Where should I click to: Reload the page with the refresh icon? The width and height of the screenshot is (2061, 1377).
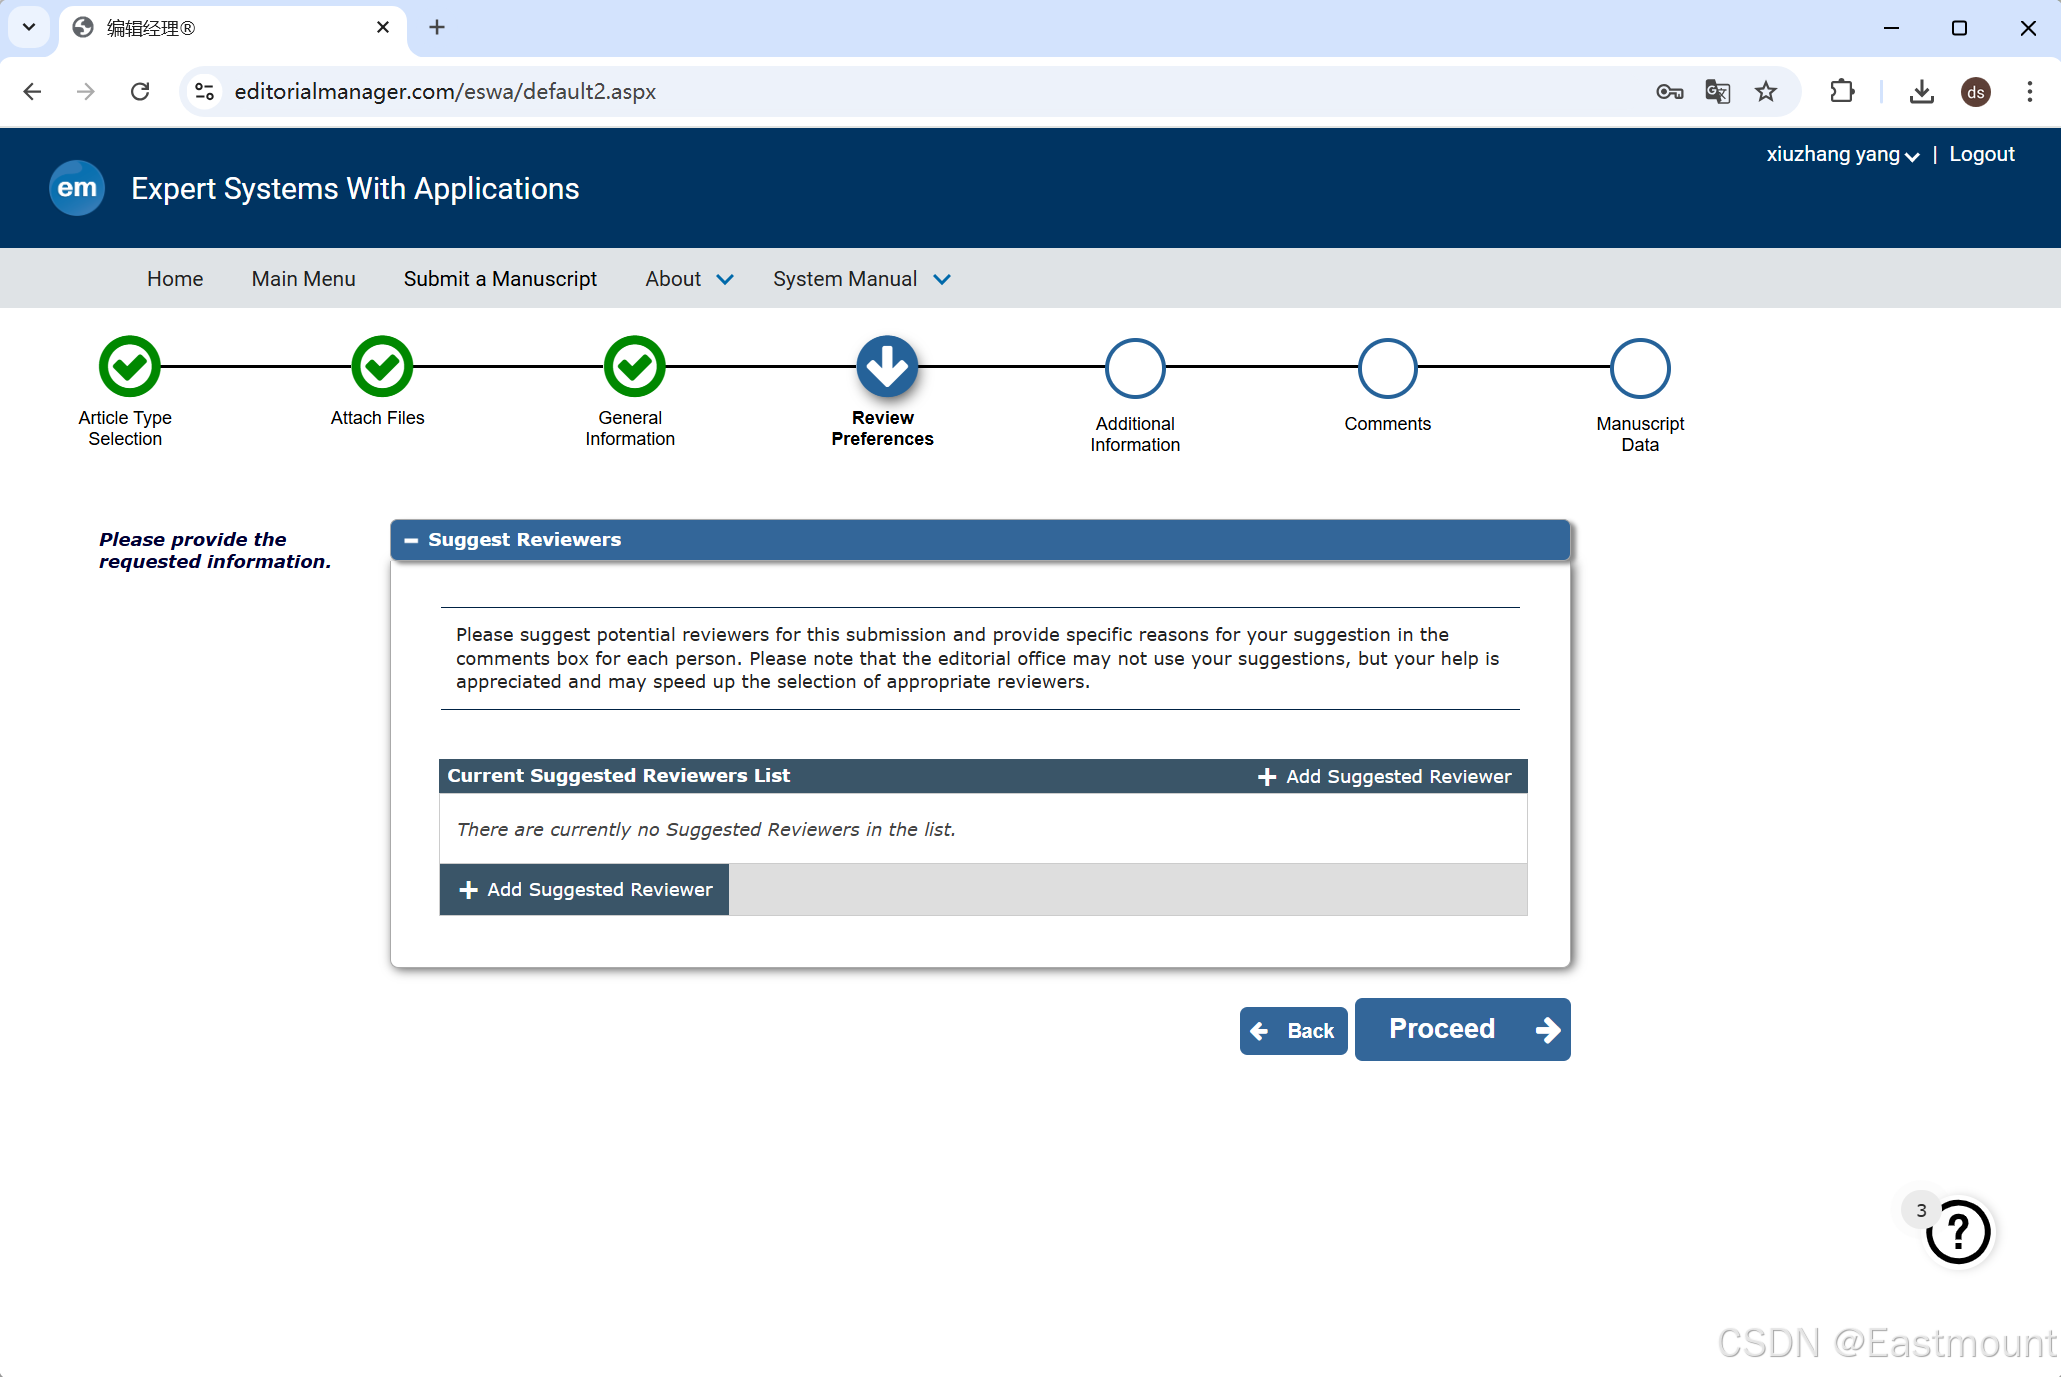pyautogui.click(x=140, y=92)
